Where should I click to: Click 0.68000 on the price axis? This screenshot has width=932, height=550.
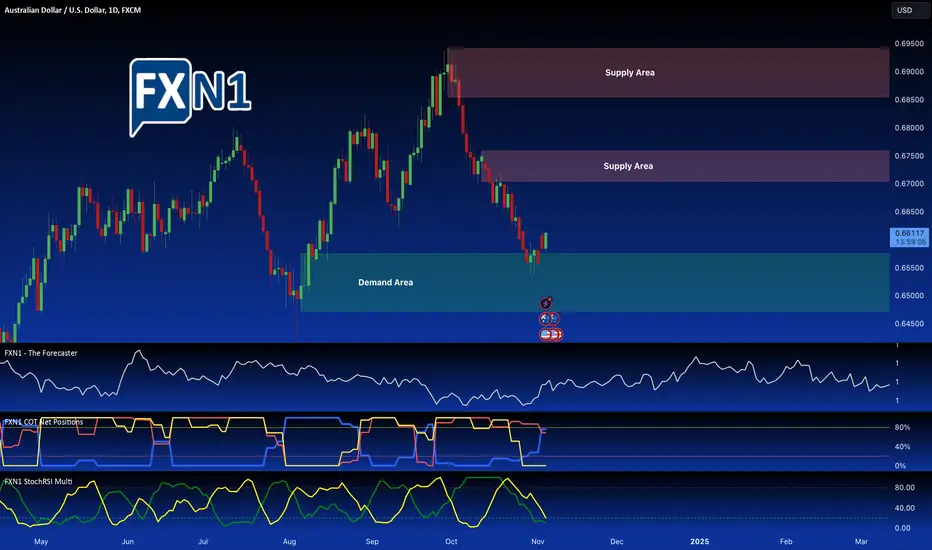point(909,128)
